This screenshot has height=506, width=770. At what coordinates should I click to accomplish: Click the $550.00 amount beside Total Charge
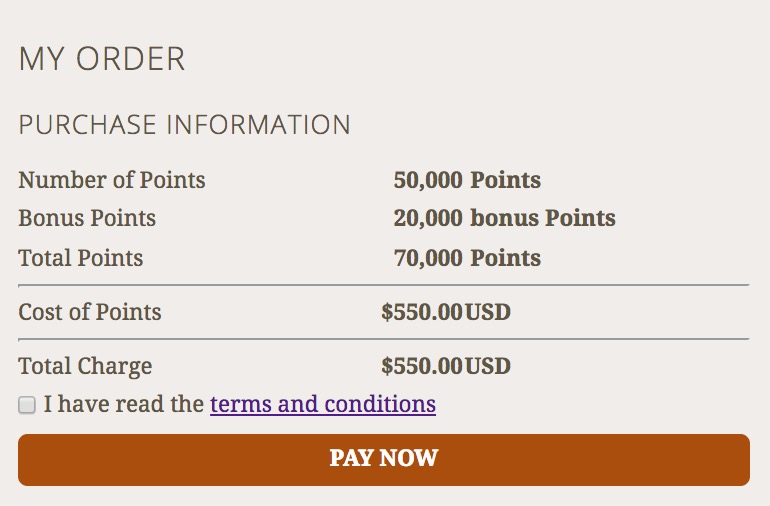(422, 366)
